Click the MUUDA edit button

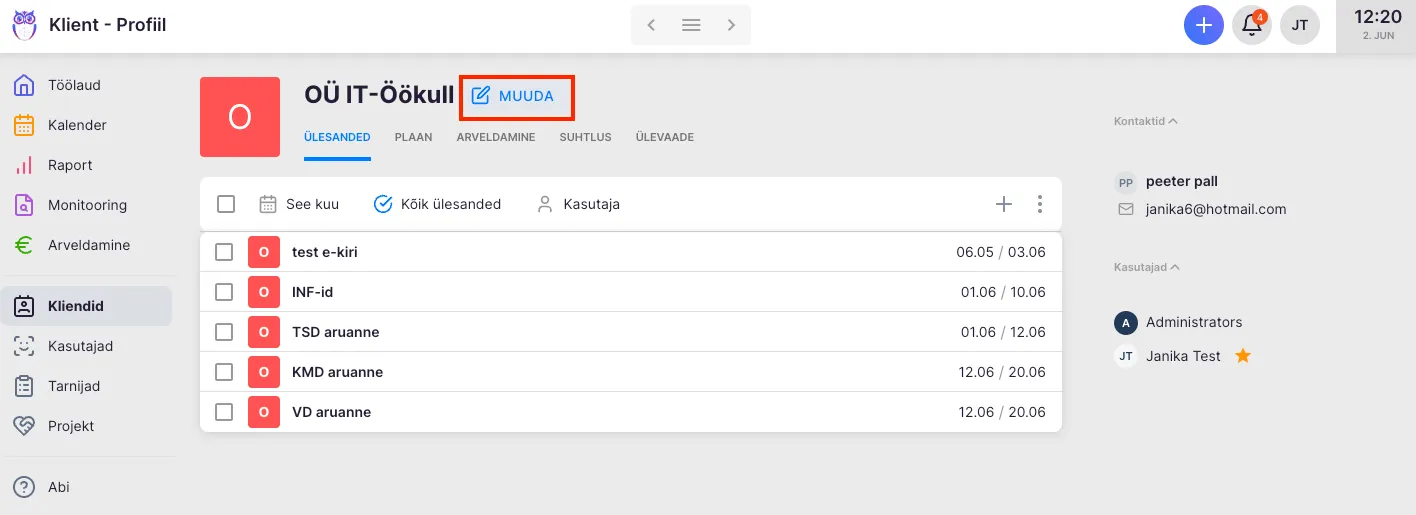coord(513,97)
